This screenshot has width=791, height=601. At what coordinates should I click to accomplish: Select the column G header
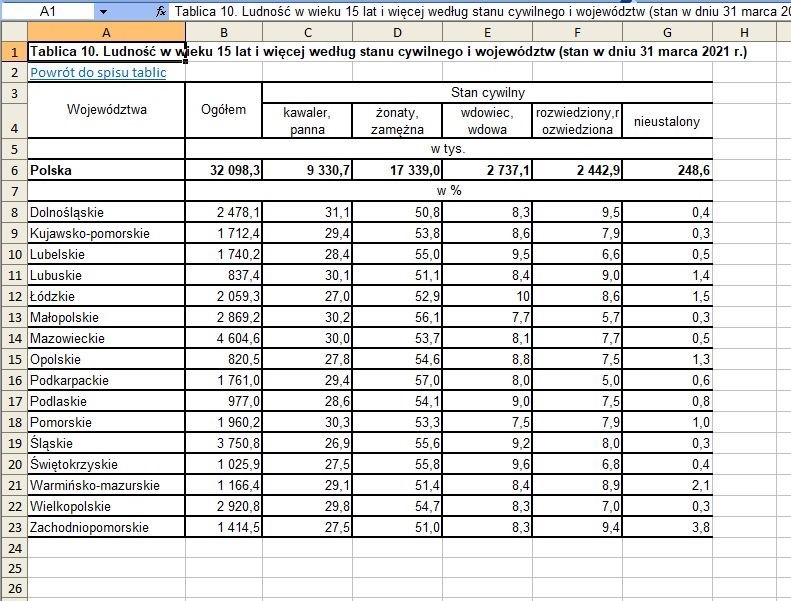(x=667, y=32)
